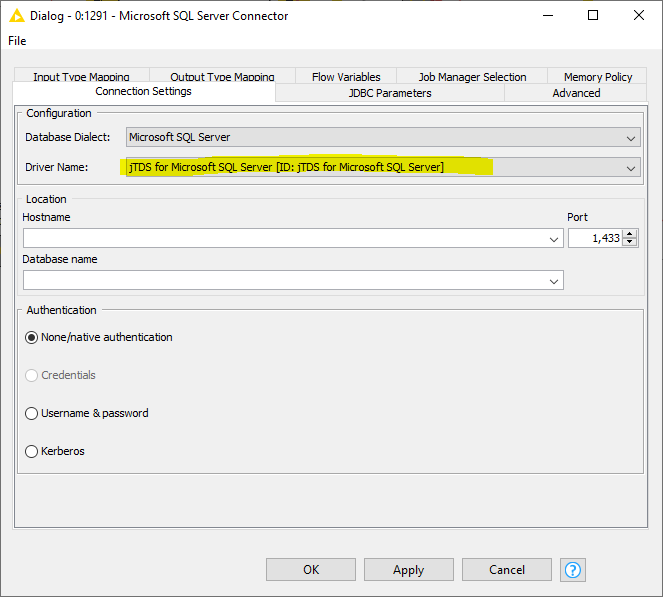Open the Advanced tab
663x597 pixels.
(x=576, y=93)
